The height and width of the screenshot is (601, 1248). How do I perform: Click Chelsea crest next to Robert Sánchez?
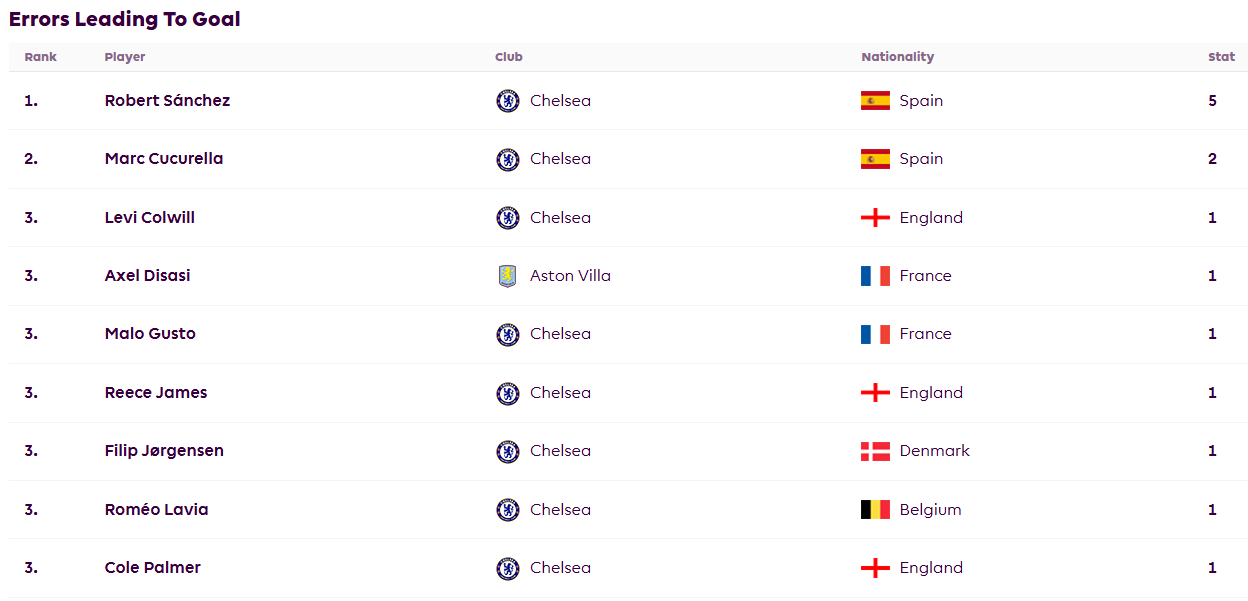click(508, 101)
